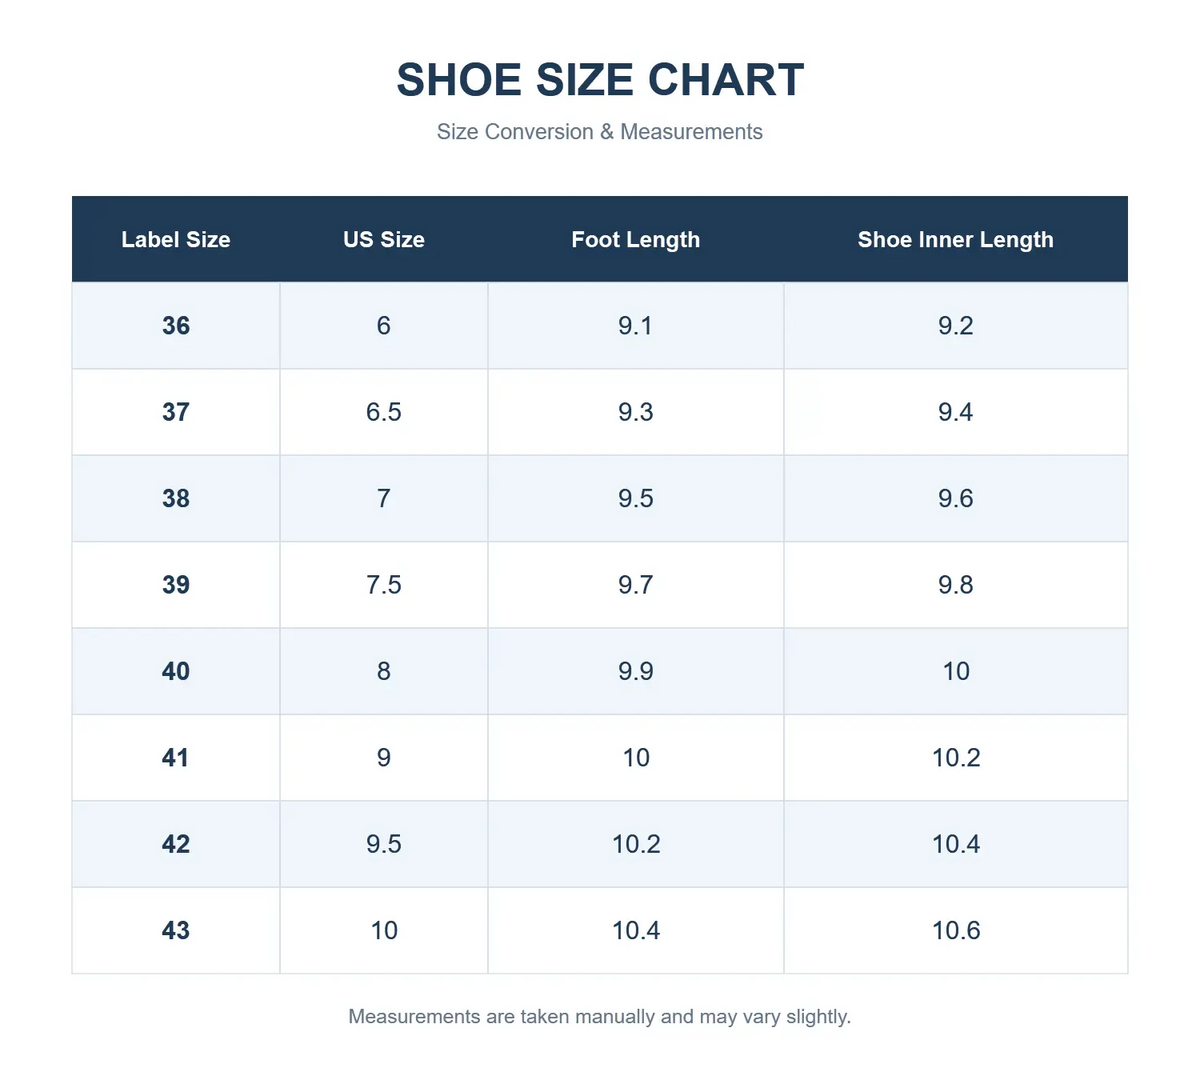The height and width of the screenshot is (1080, 1200).
Task: Click the foot length 9.9 cell
Action: click(636, 671)
